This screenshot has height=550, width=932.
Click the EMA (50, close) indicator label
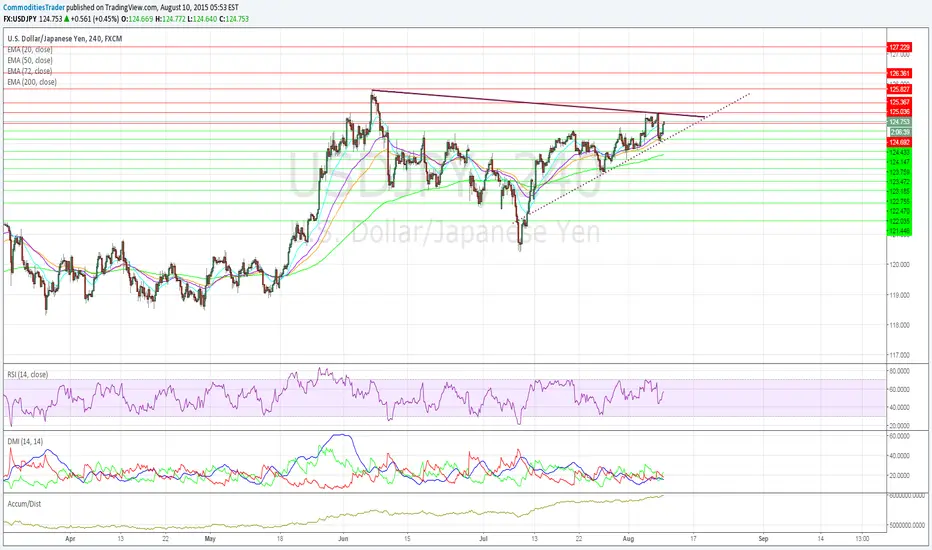click(30, 61)
